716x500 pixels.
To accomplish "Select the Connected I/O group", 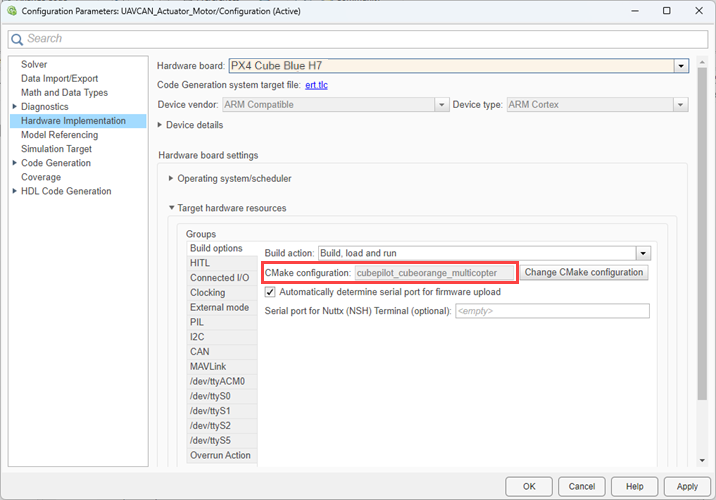I will click(219, 278).
